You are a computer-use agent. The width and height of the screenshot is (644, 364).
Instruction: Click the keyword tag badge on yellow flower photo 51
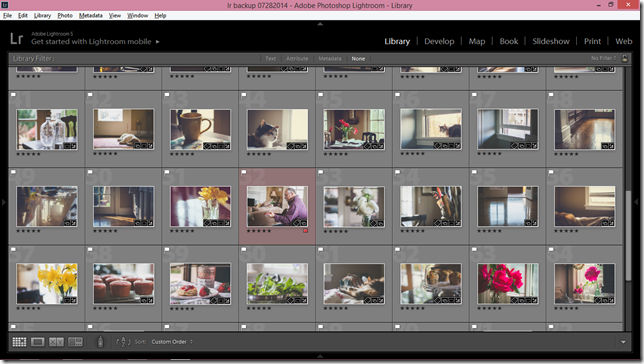point(207,223)
